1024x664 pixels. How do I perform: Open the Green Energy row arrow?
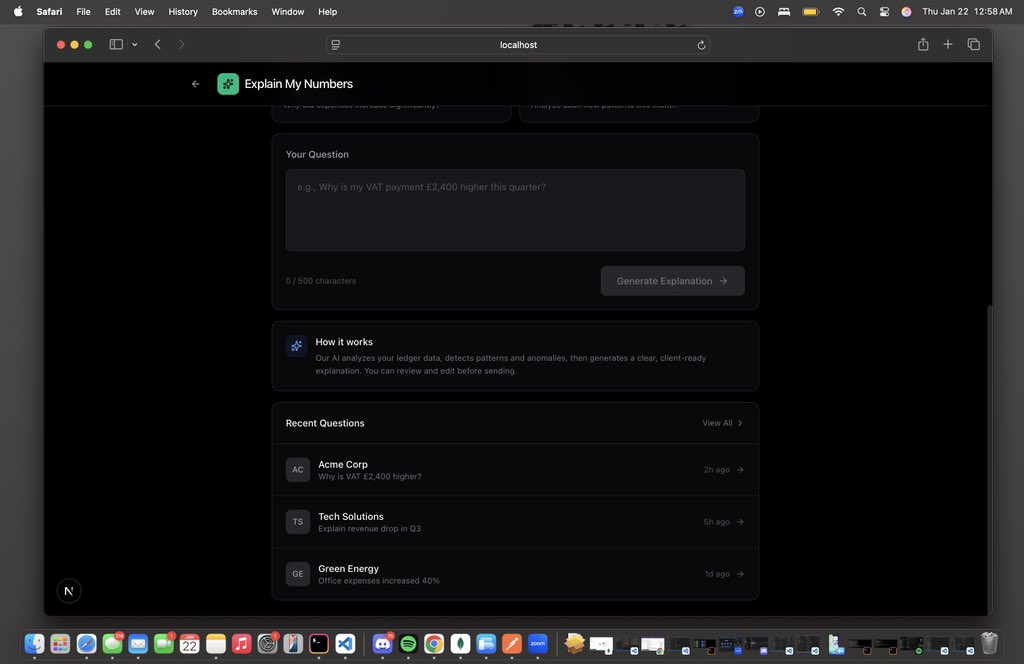pyautogui.click(x=740, y=574)
